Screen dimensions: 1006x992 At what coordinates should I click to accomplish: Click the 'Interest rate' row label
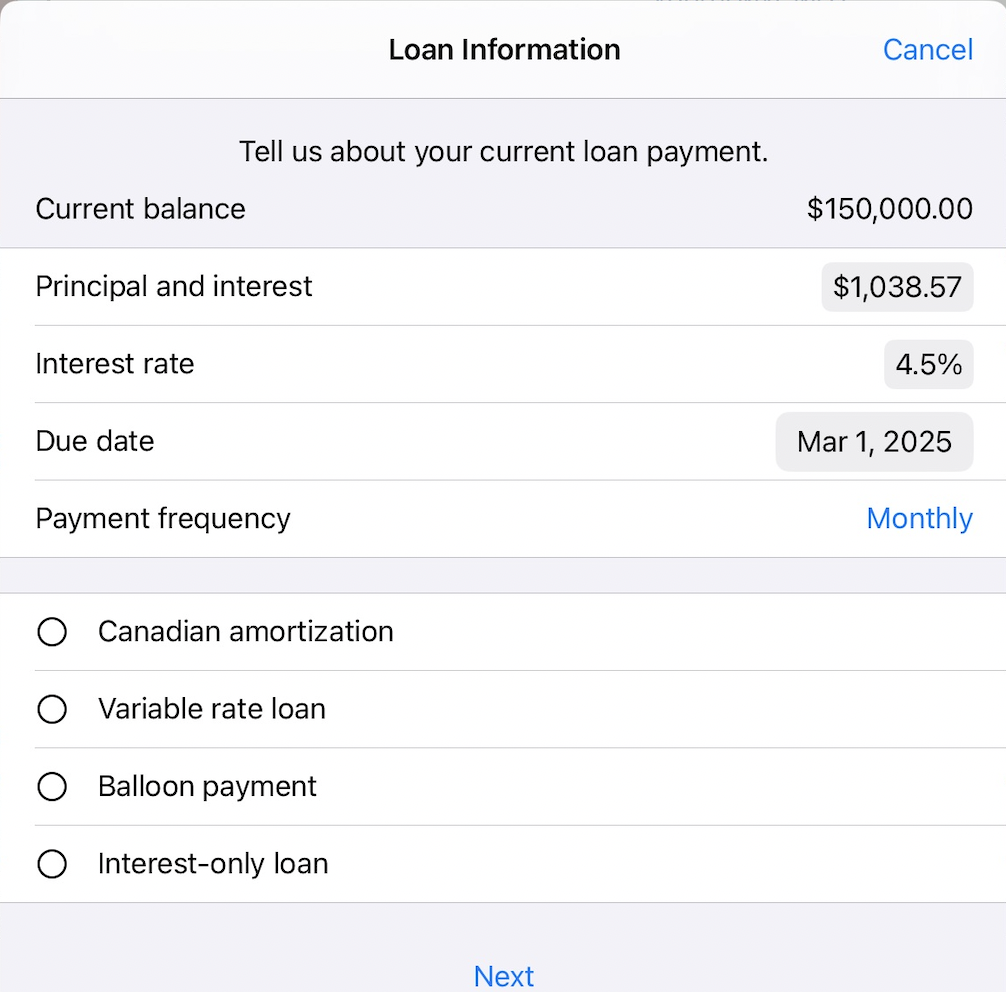pyautogui.click(x=115, y=364)
